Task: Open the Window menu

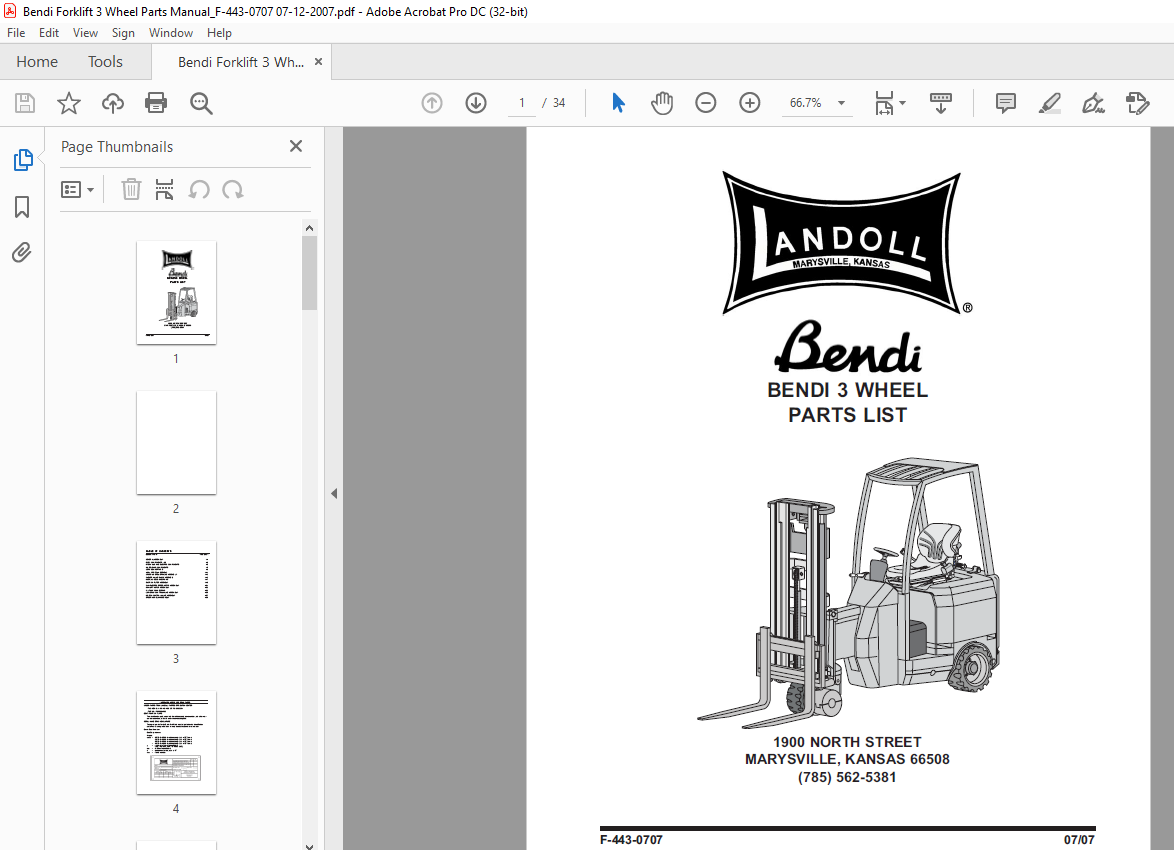Action: point(171,33)
